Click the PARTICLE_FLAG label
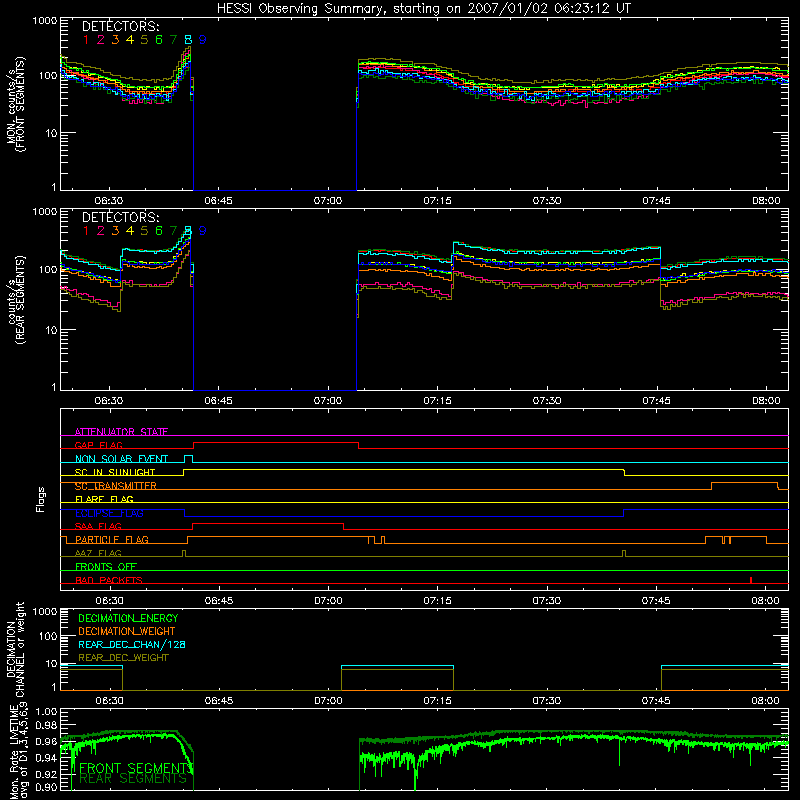 click(x=112, y=539)
